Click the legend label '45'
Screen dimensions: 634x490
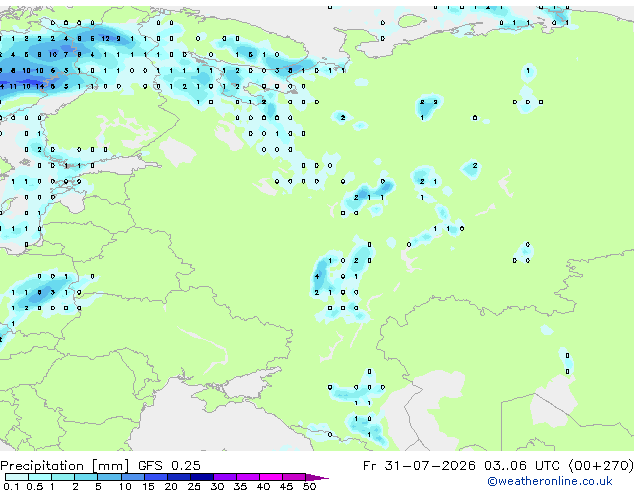pyautogui.click(x=286, y=486)
